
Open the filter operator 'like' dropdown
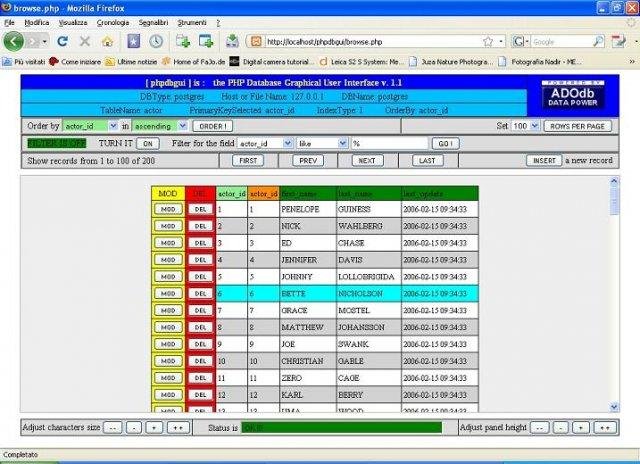pyautogui.click(x=343, y=143)
